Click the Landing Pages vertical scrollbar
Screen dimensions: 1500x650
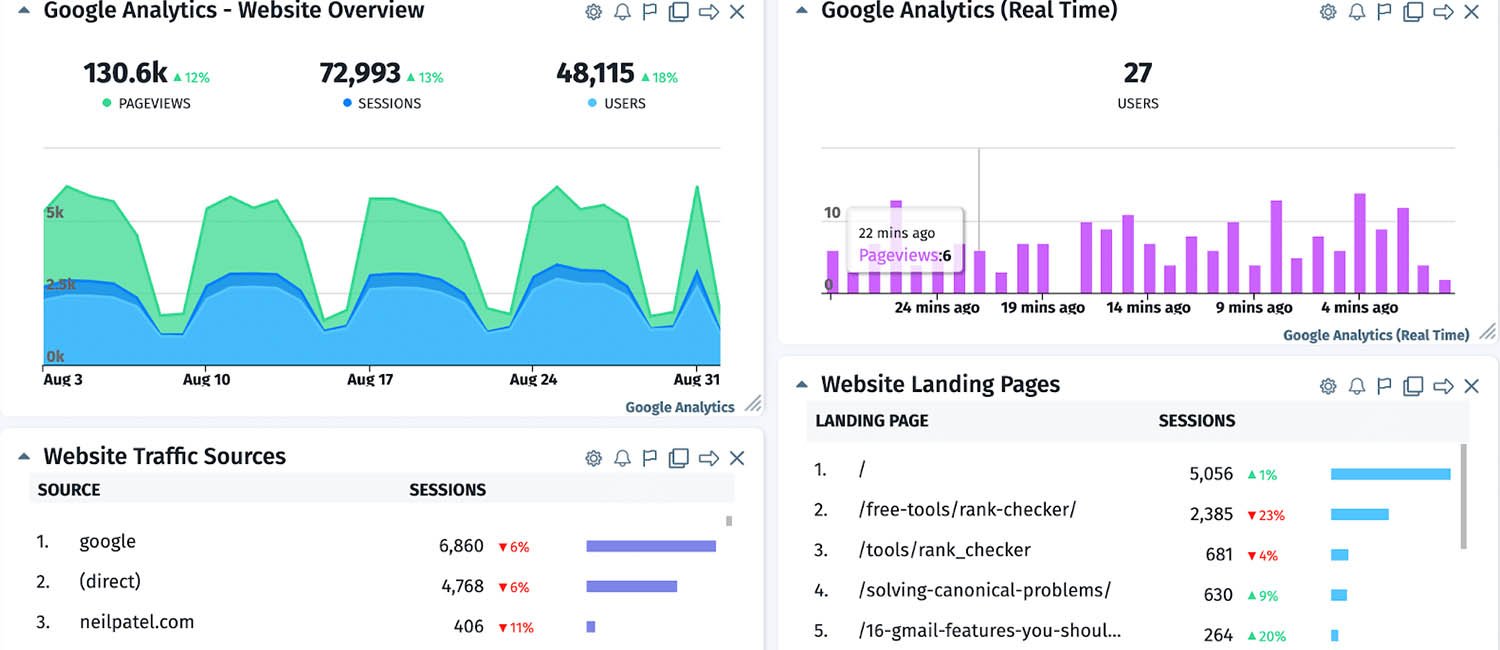tap(1464, 495)
